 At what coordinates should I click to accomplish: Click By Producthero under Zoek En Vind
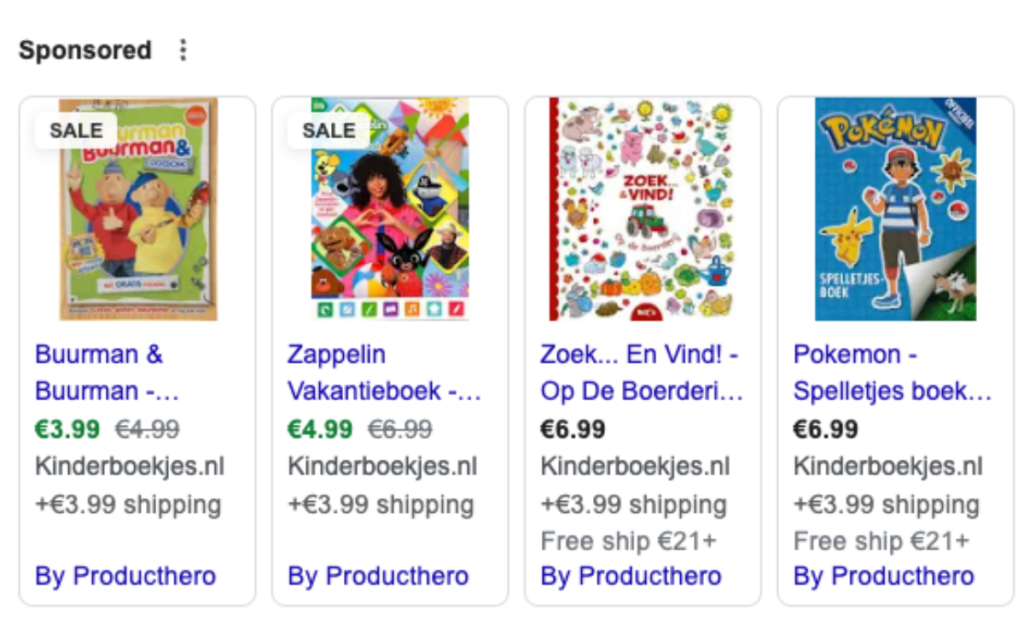[631, 576]
